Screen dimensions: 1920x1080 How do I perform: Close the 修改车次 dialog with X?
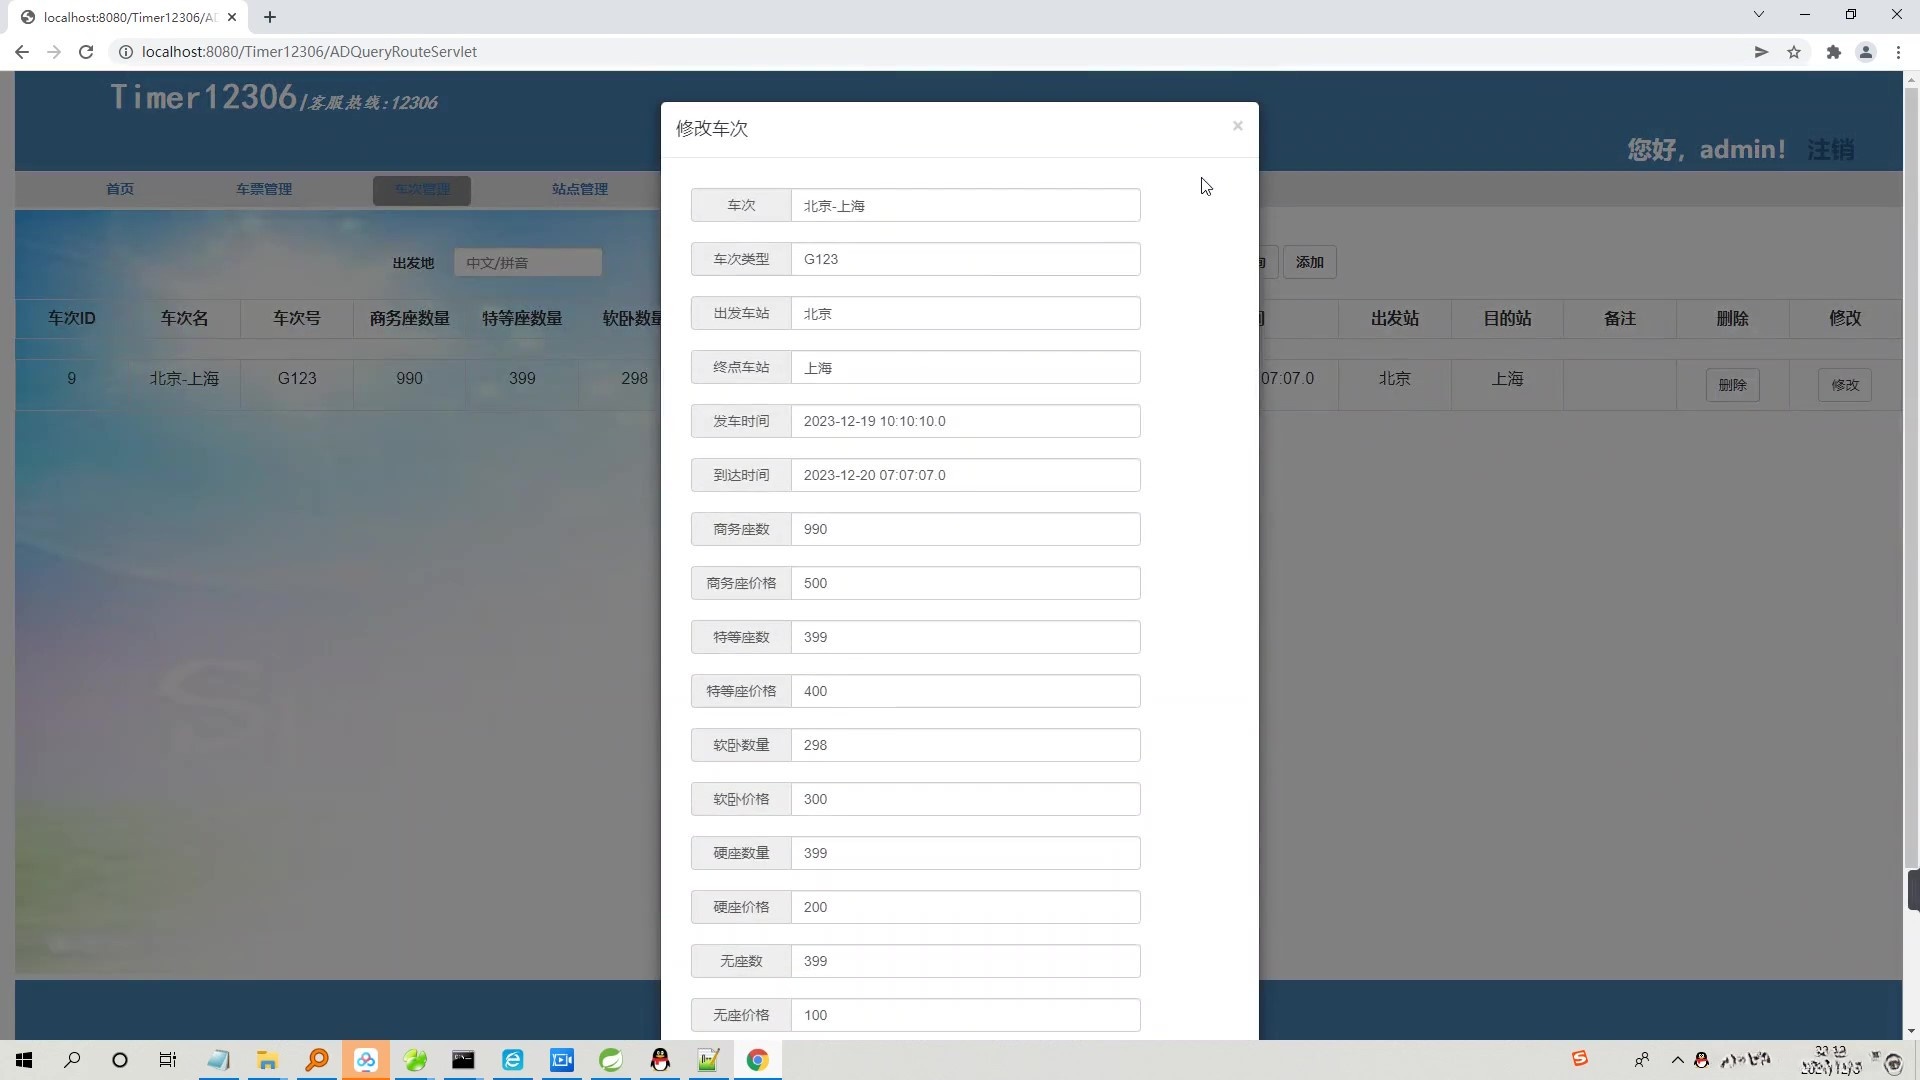click(1237, 126)
